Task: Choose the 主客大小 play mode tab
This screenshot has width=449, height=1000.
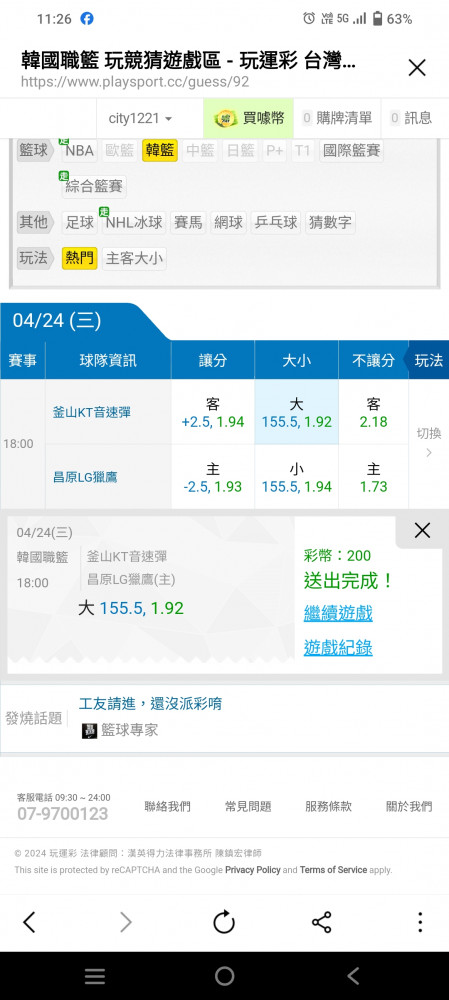Action: [x=135, y=258]
